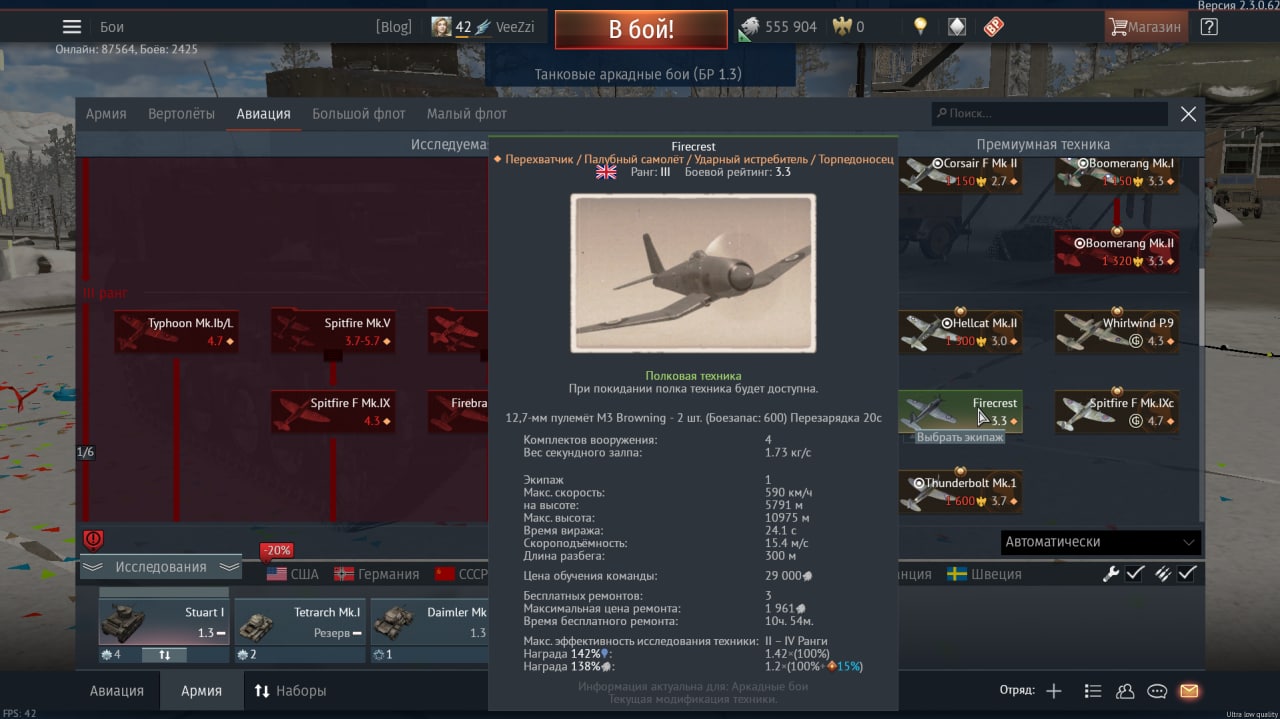Image resolution: width=1280 pixels, height=719 pixels.
Task: Select premium Hellcat Mk.II
Action: tap(959, 332)
